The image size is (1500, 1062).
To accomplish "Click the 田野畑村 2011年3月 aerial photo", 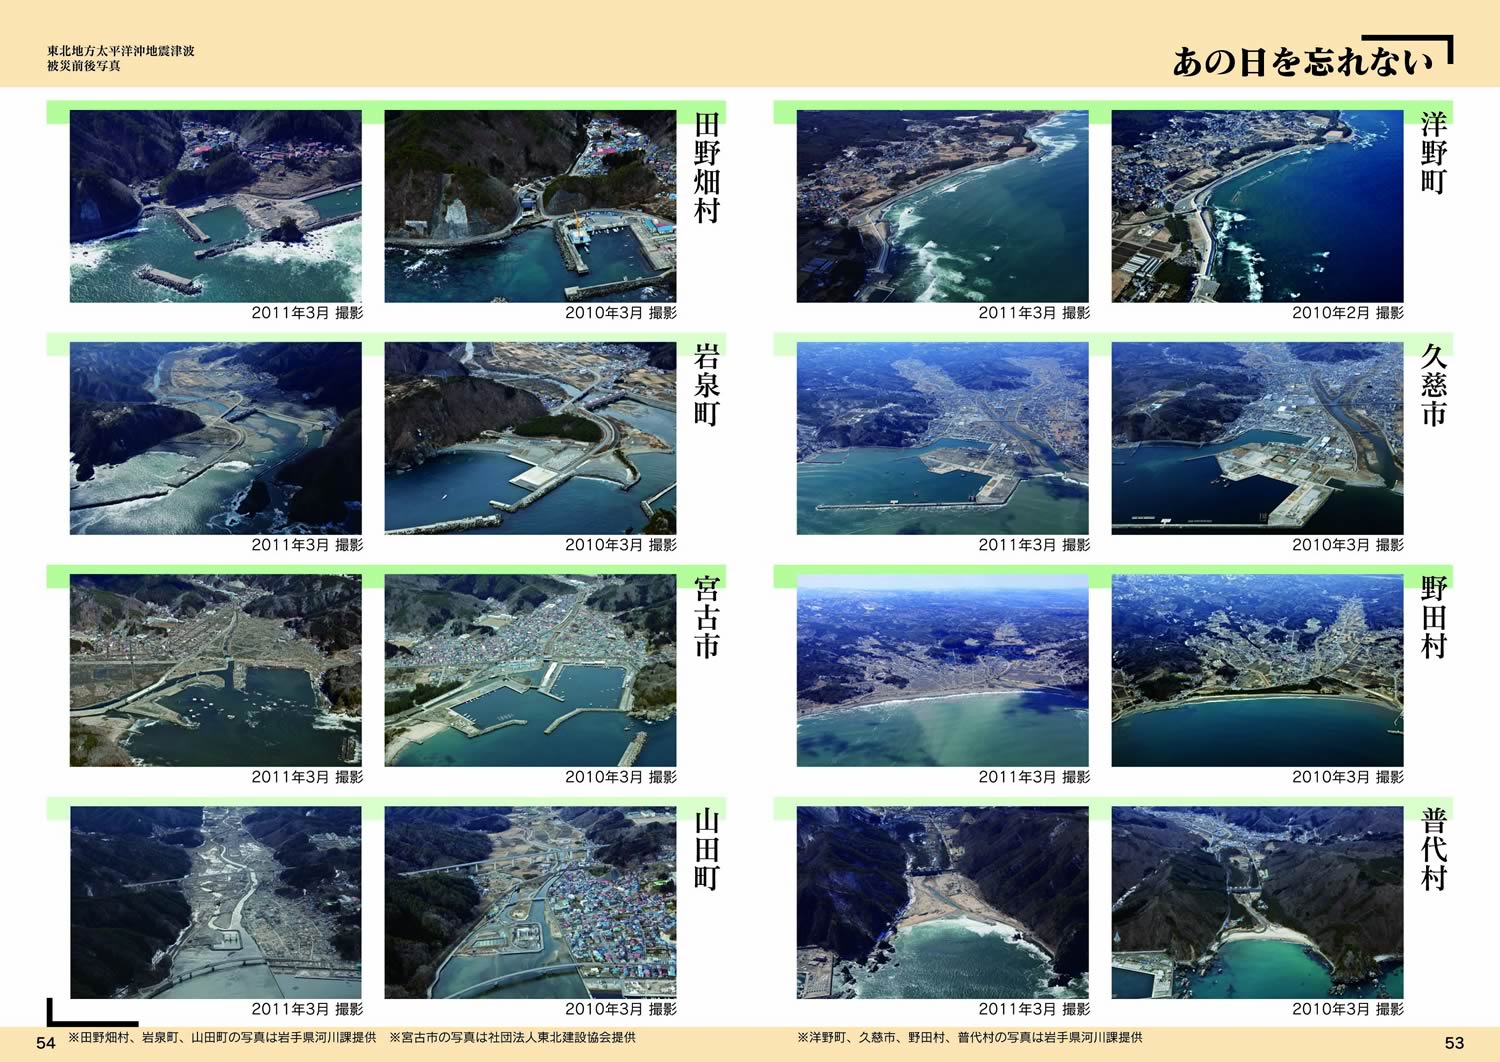I will click(x=216, y=206).
